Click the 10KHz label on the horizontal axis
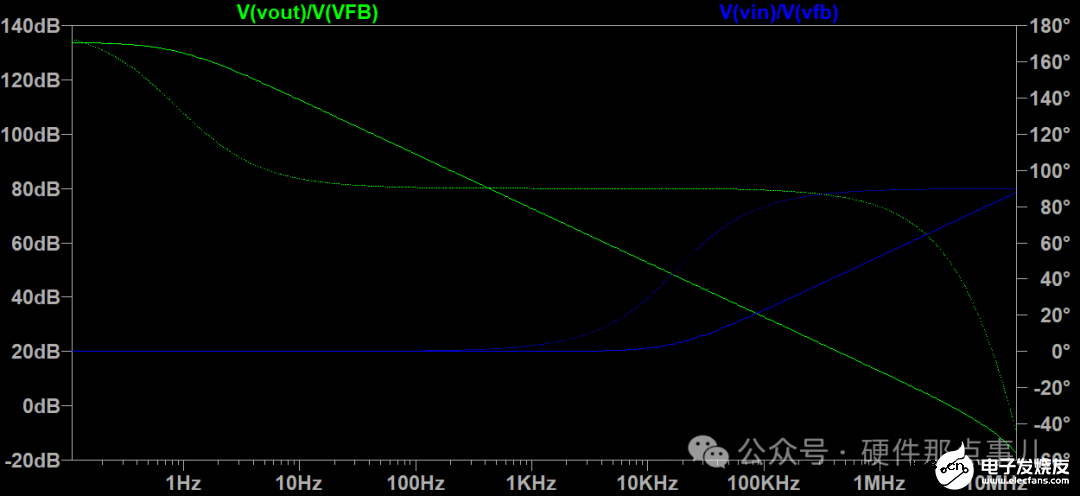 (647, 483)
